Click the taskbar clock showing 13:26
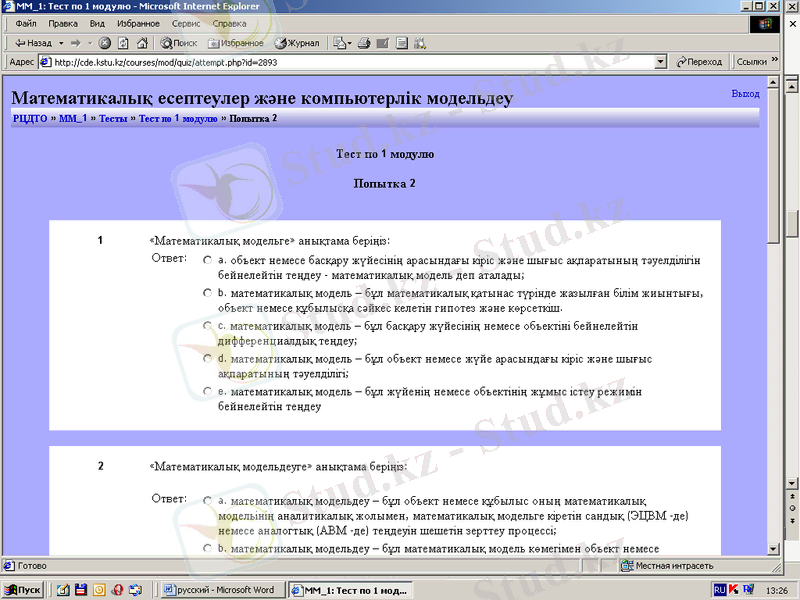Viewport: 800px width, 600px height. click(x=777, y=590)
